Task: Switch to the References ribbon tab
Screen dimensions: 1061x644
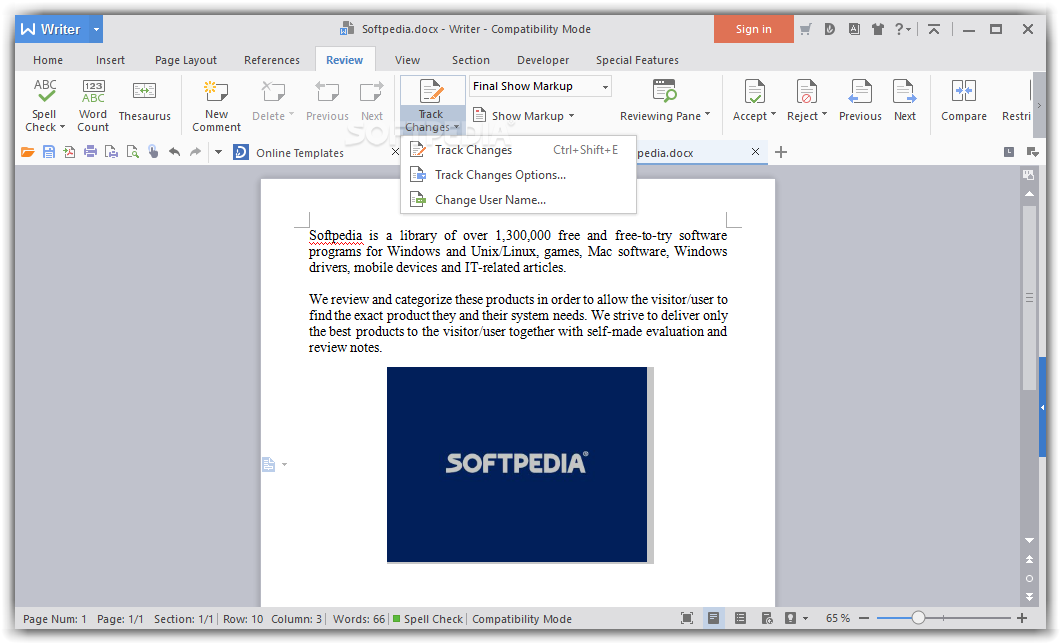Action: click(271, 60)
